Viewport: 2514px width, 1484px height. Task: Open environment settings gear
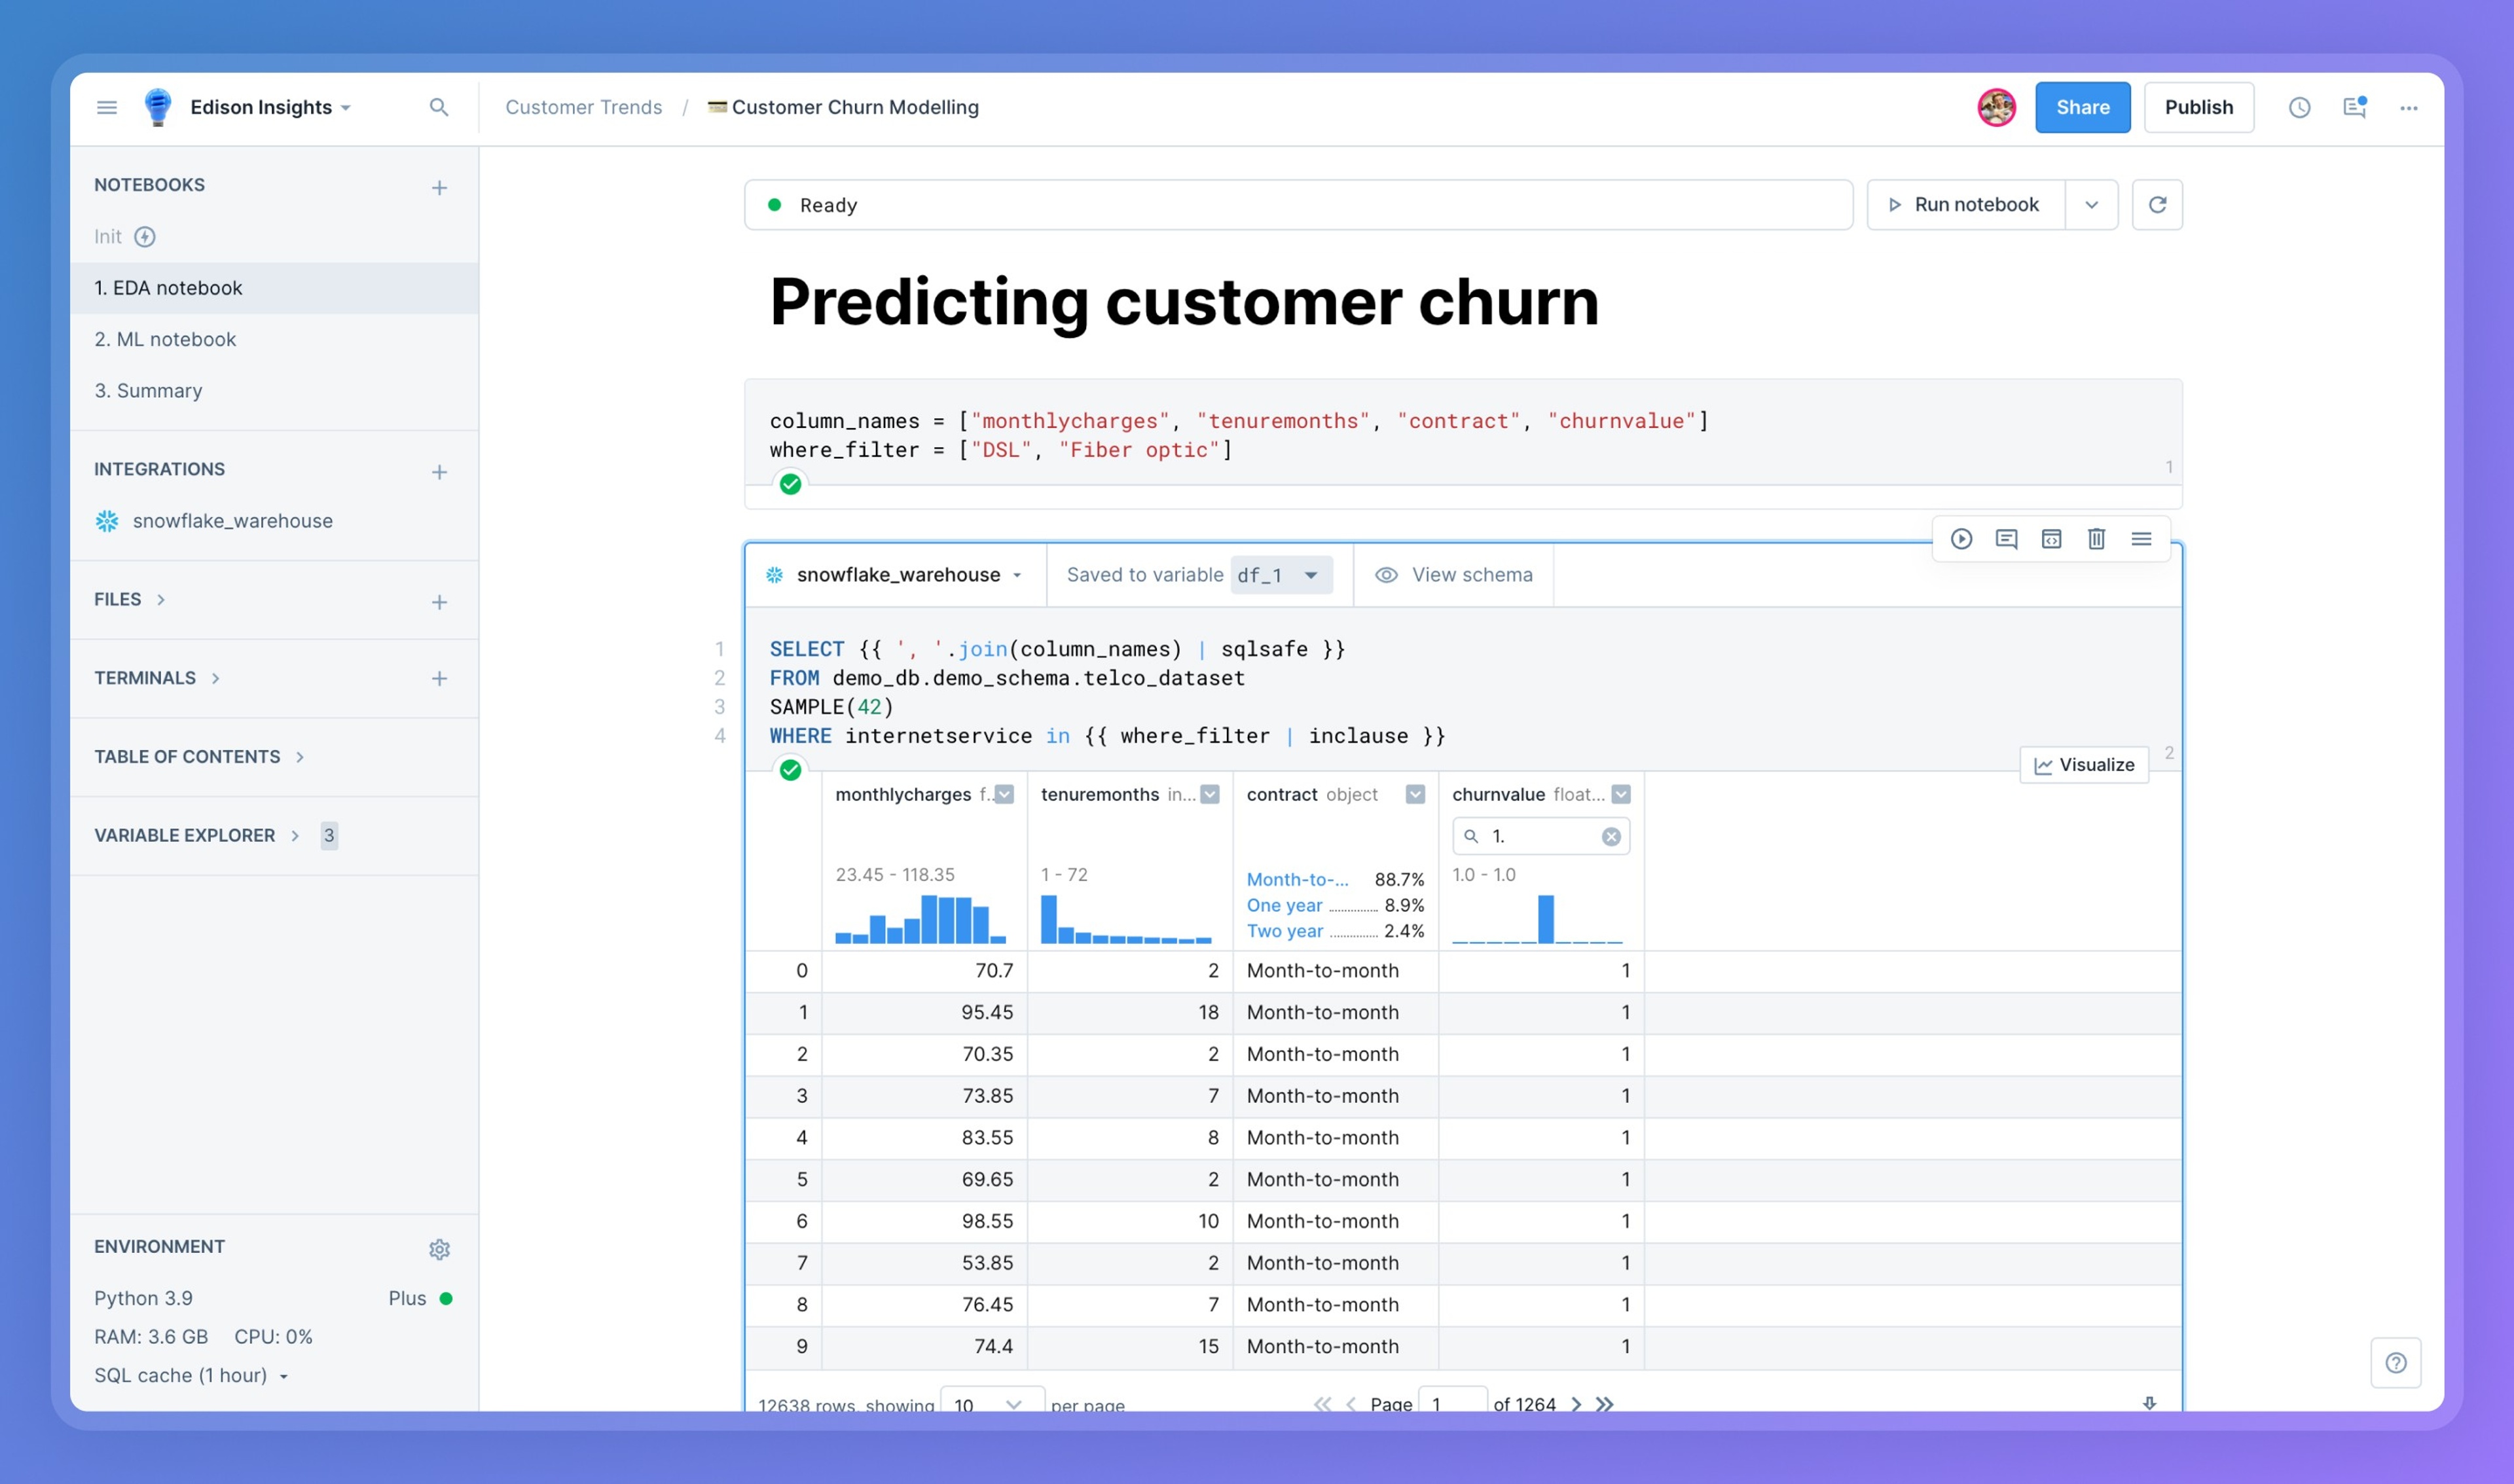(x=439, y=1249)
